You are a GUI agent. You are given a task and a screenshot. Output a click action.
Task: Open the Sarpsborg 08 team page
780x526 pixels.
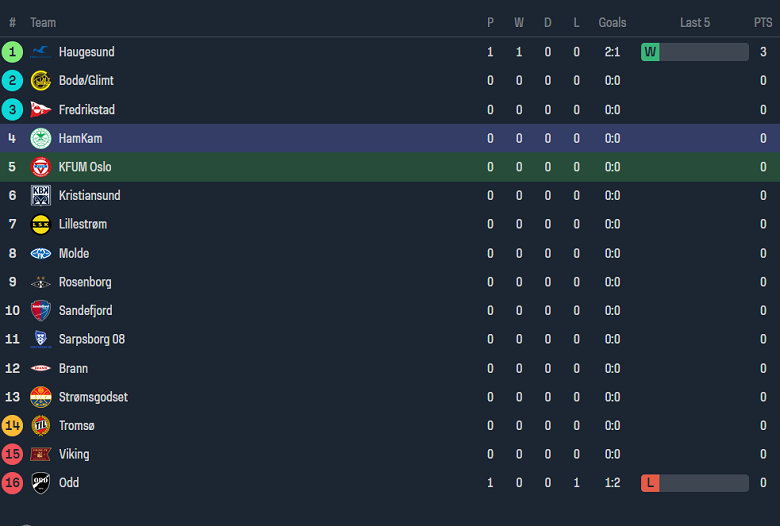tap(91, 339)
